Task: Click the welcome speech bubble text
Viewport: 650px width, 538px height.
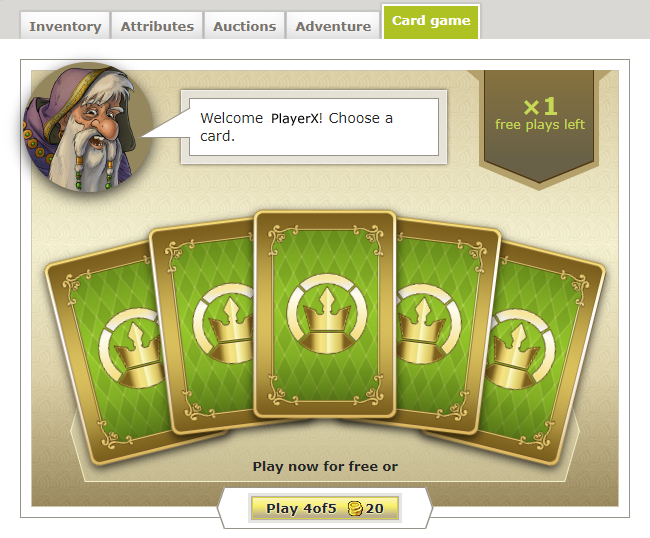Action: pyautogui.click(x=296, y=127)
